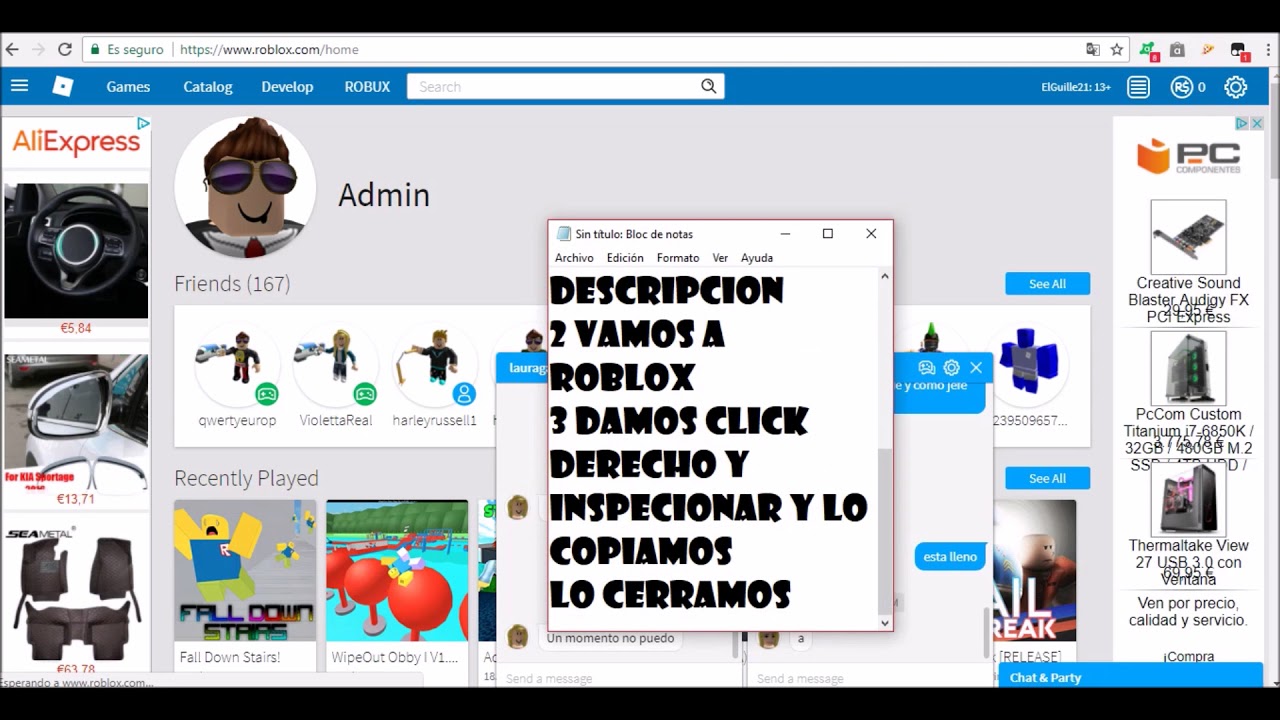Screen dimensions: 1280x720
Task: Open the Chat & Party bar
Action: (x=1130, y=677)
